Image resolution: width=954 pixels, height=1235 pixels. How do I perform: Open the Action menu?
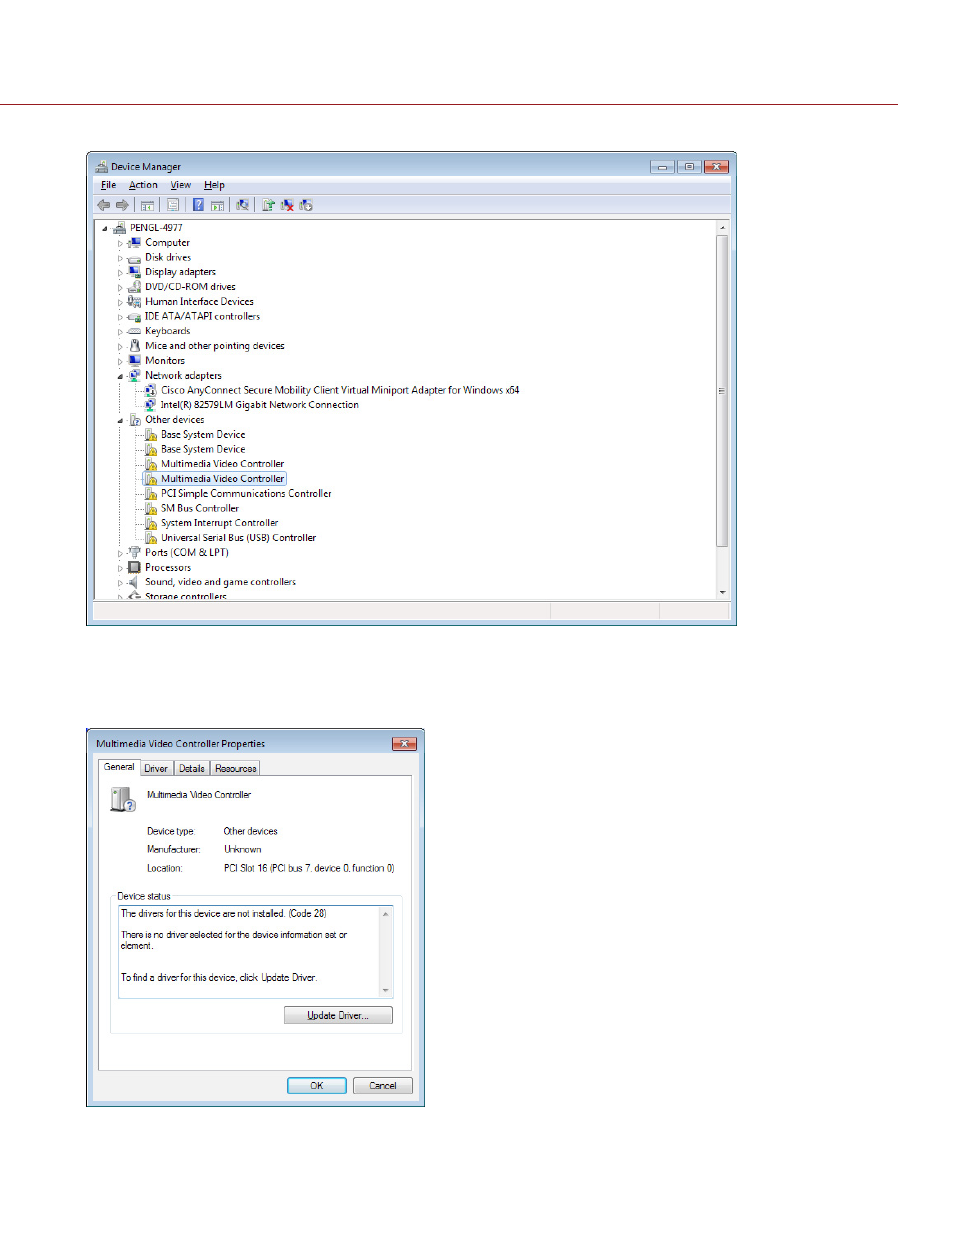(143, 185)
